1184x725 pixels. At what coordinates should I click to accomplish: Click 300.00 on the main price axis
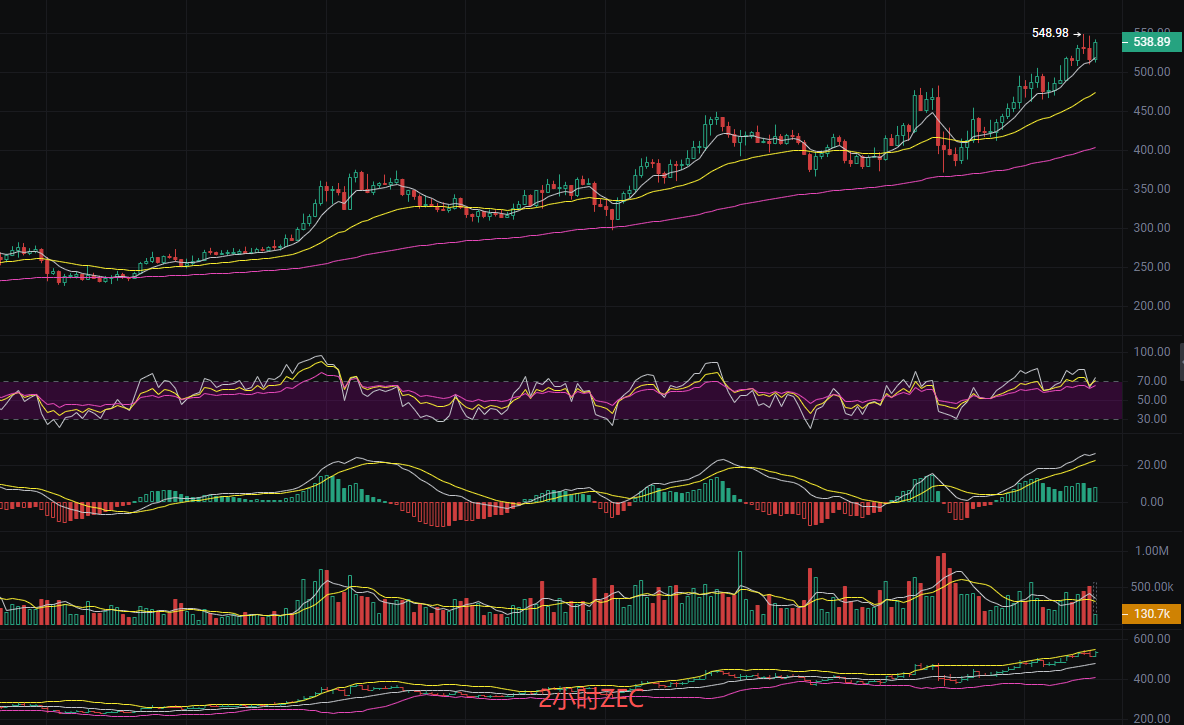click(1152, 228)
